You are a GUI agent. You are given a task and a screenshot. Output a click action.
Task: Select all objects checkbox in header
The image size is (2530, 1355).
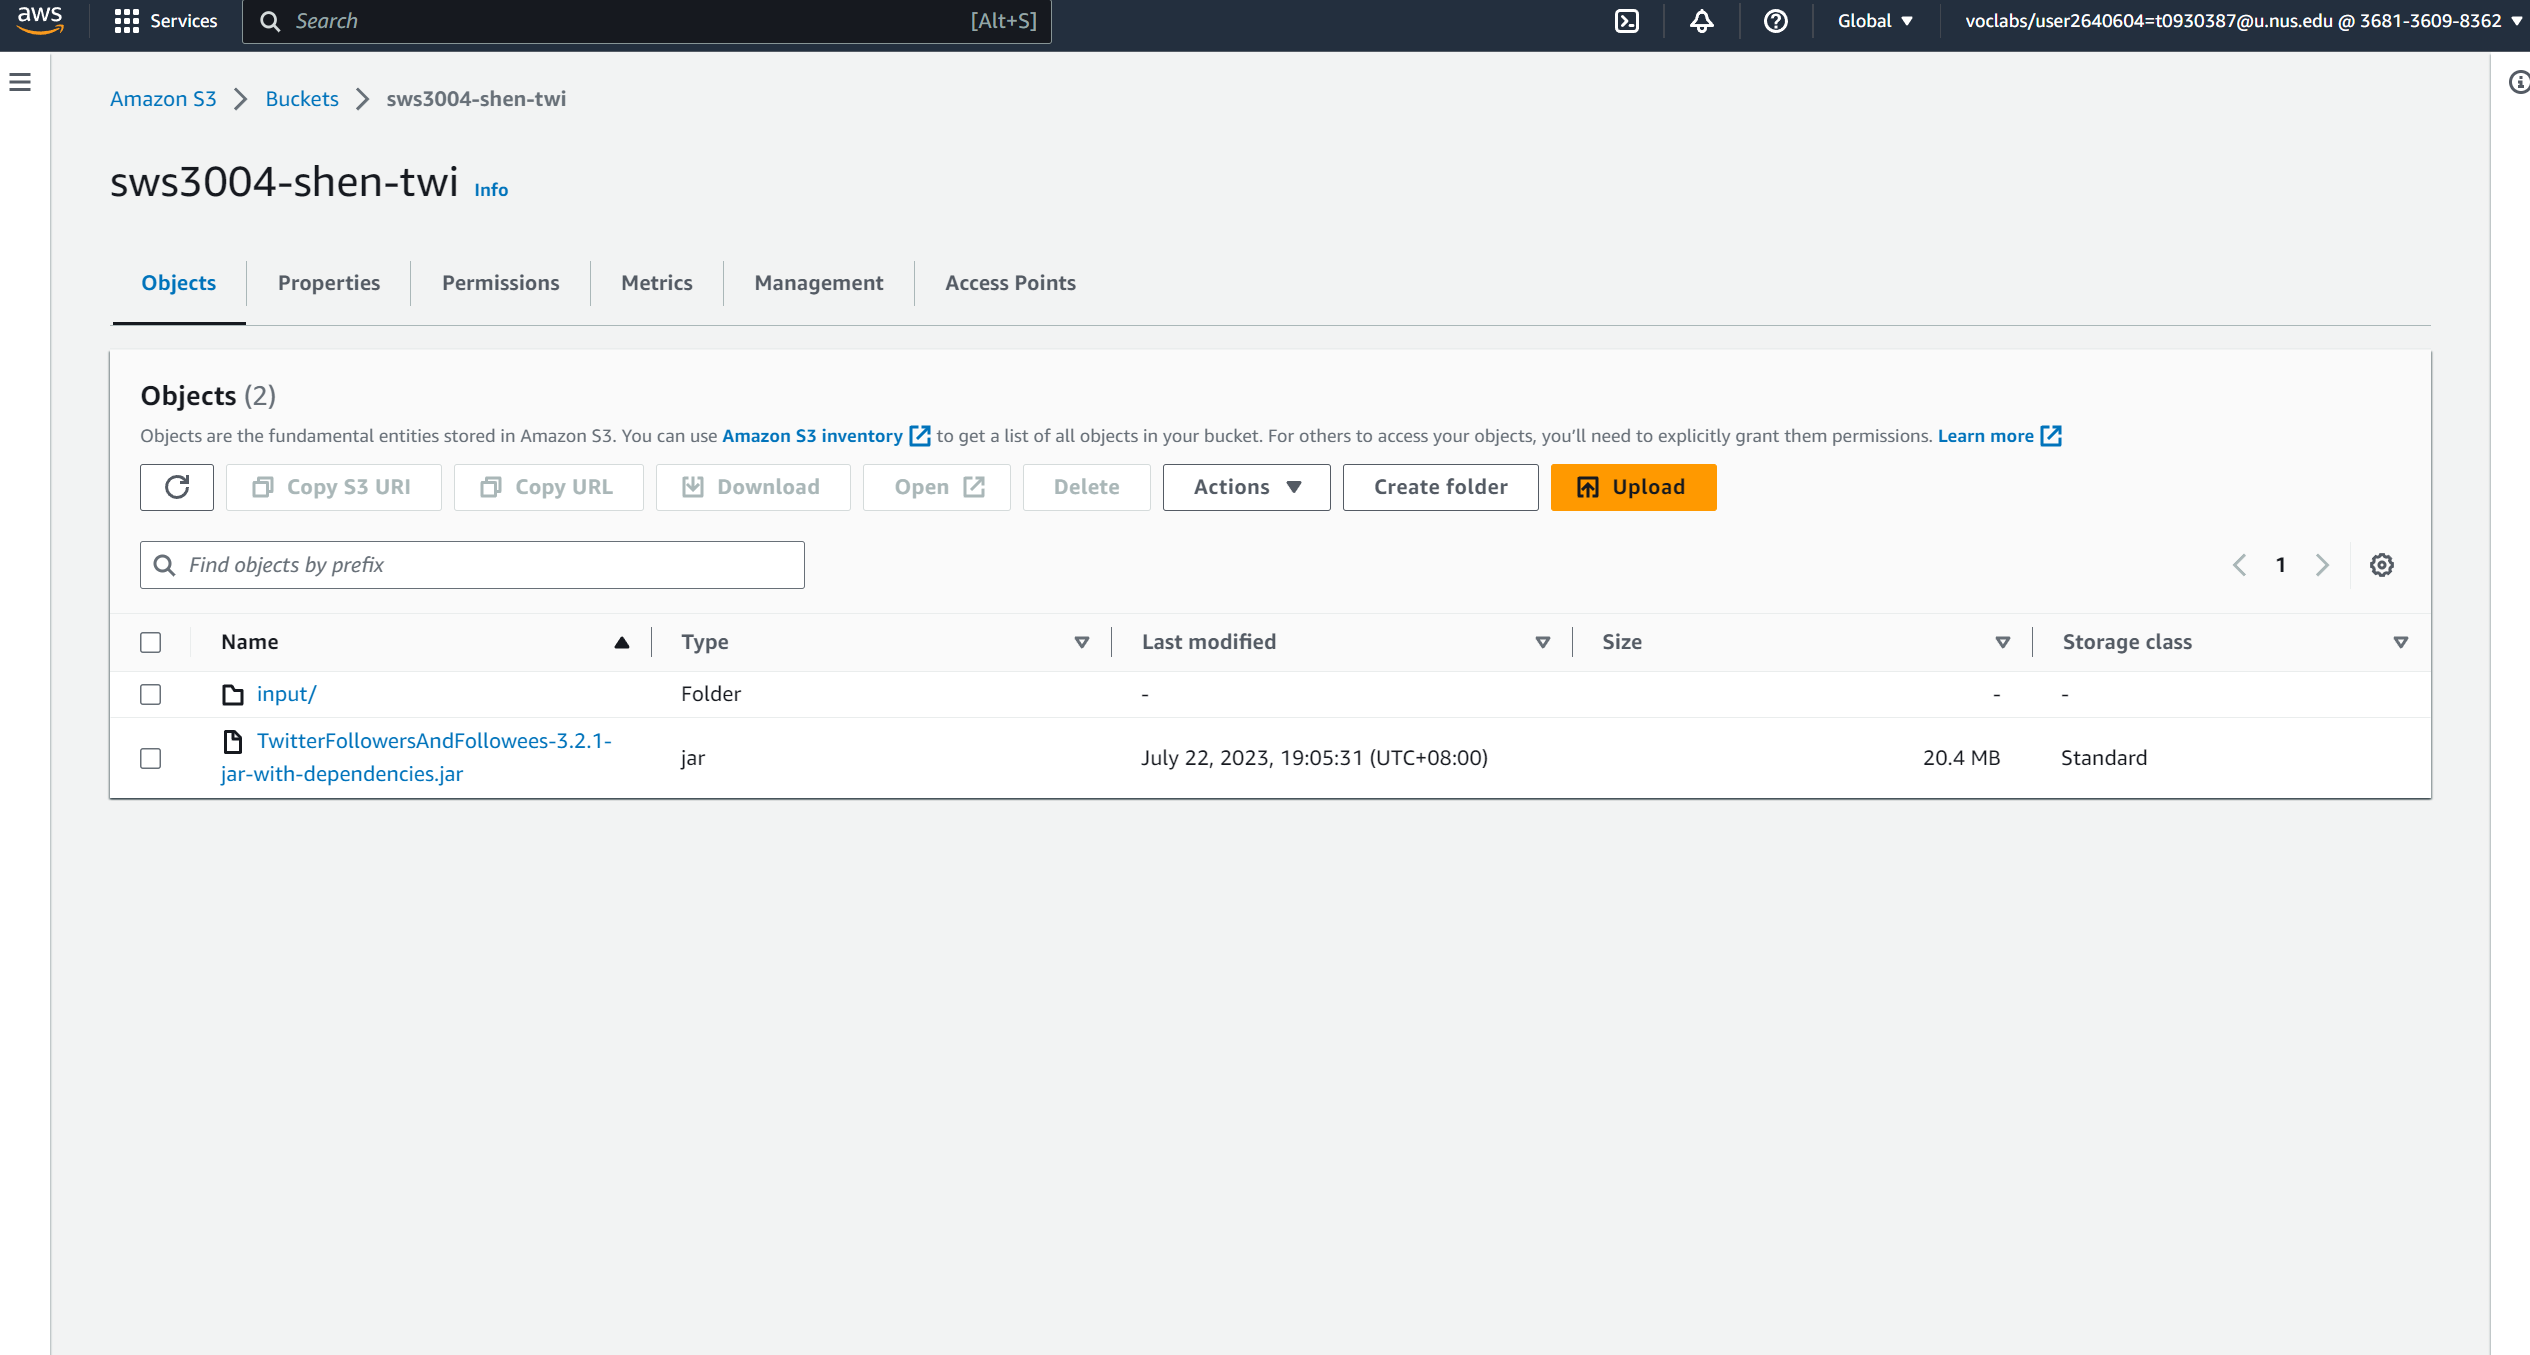pyautogui.click(x=151, y=642)
